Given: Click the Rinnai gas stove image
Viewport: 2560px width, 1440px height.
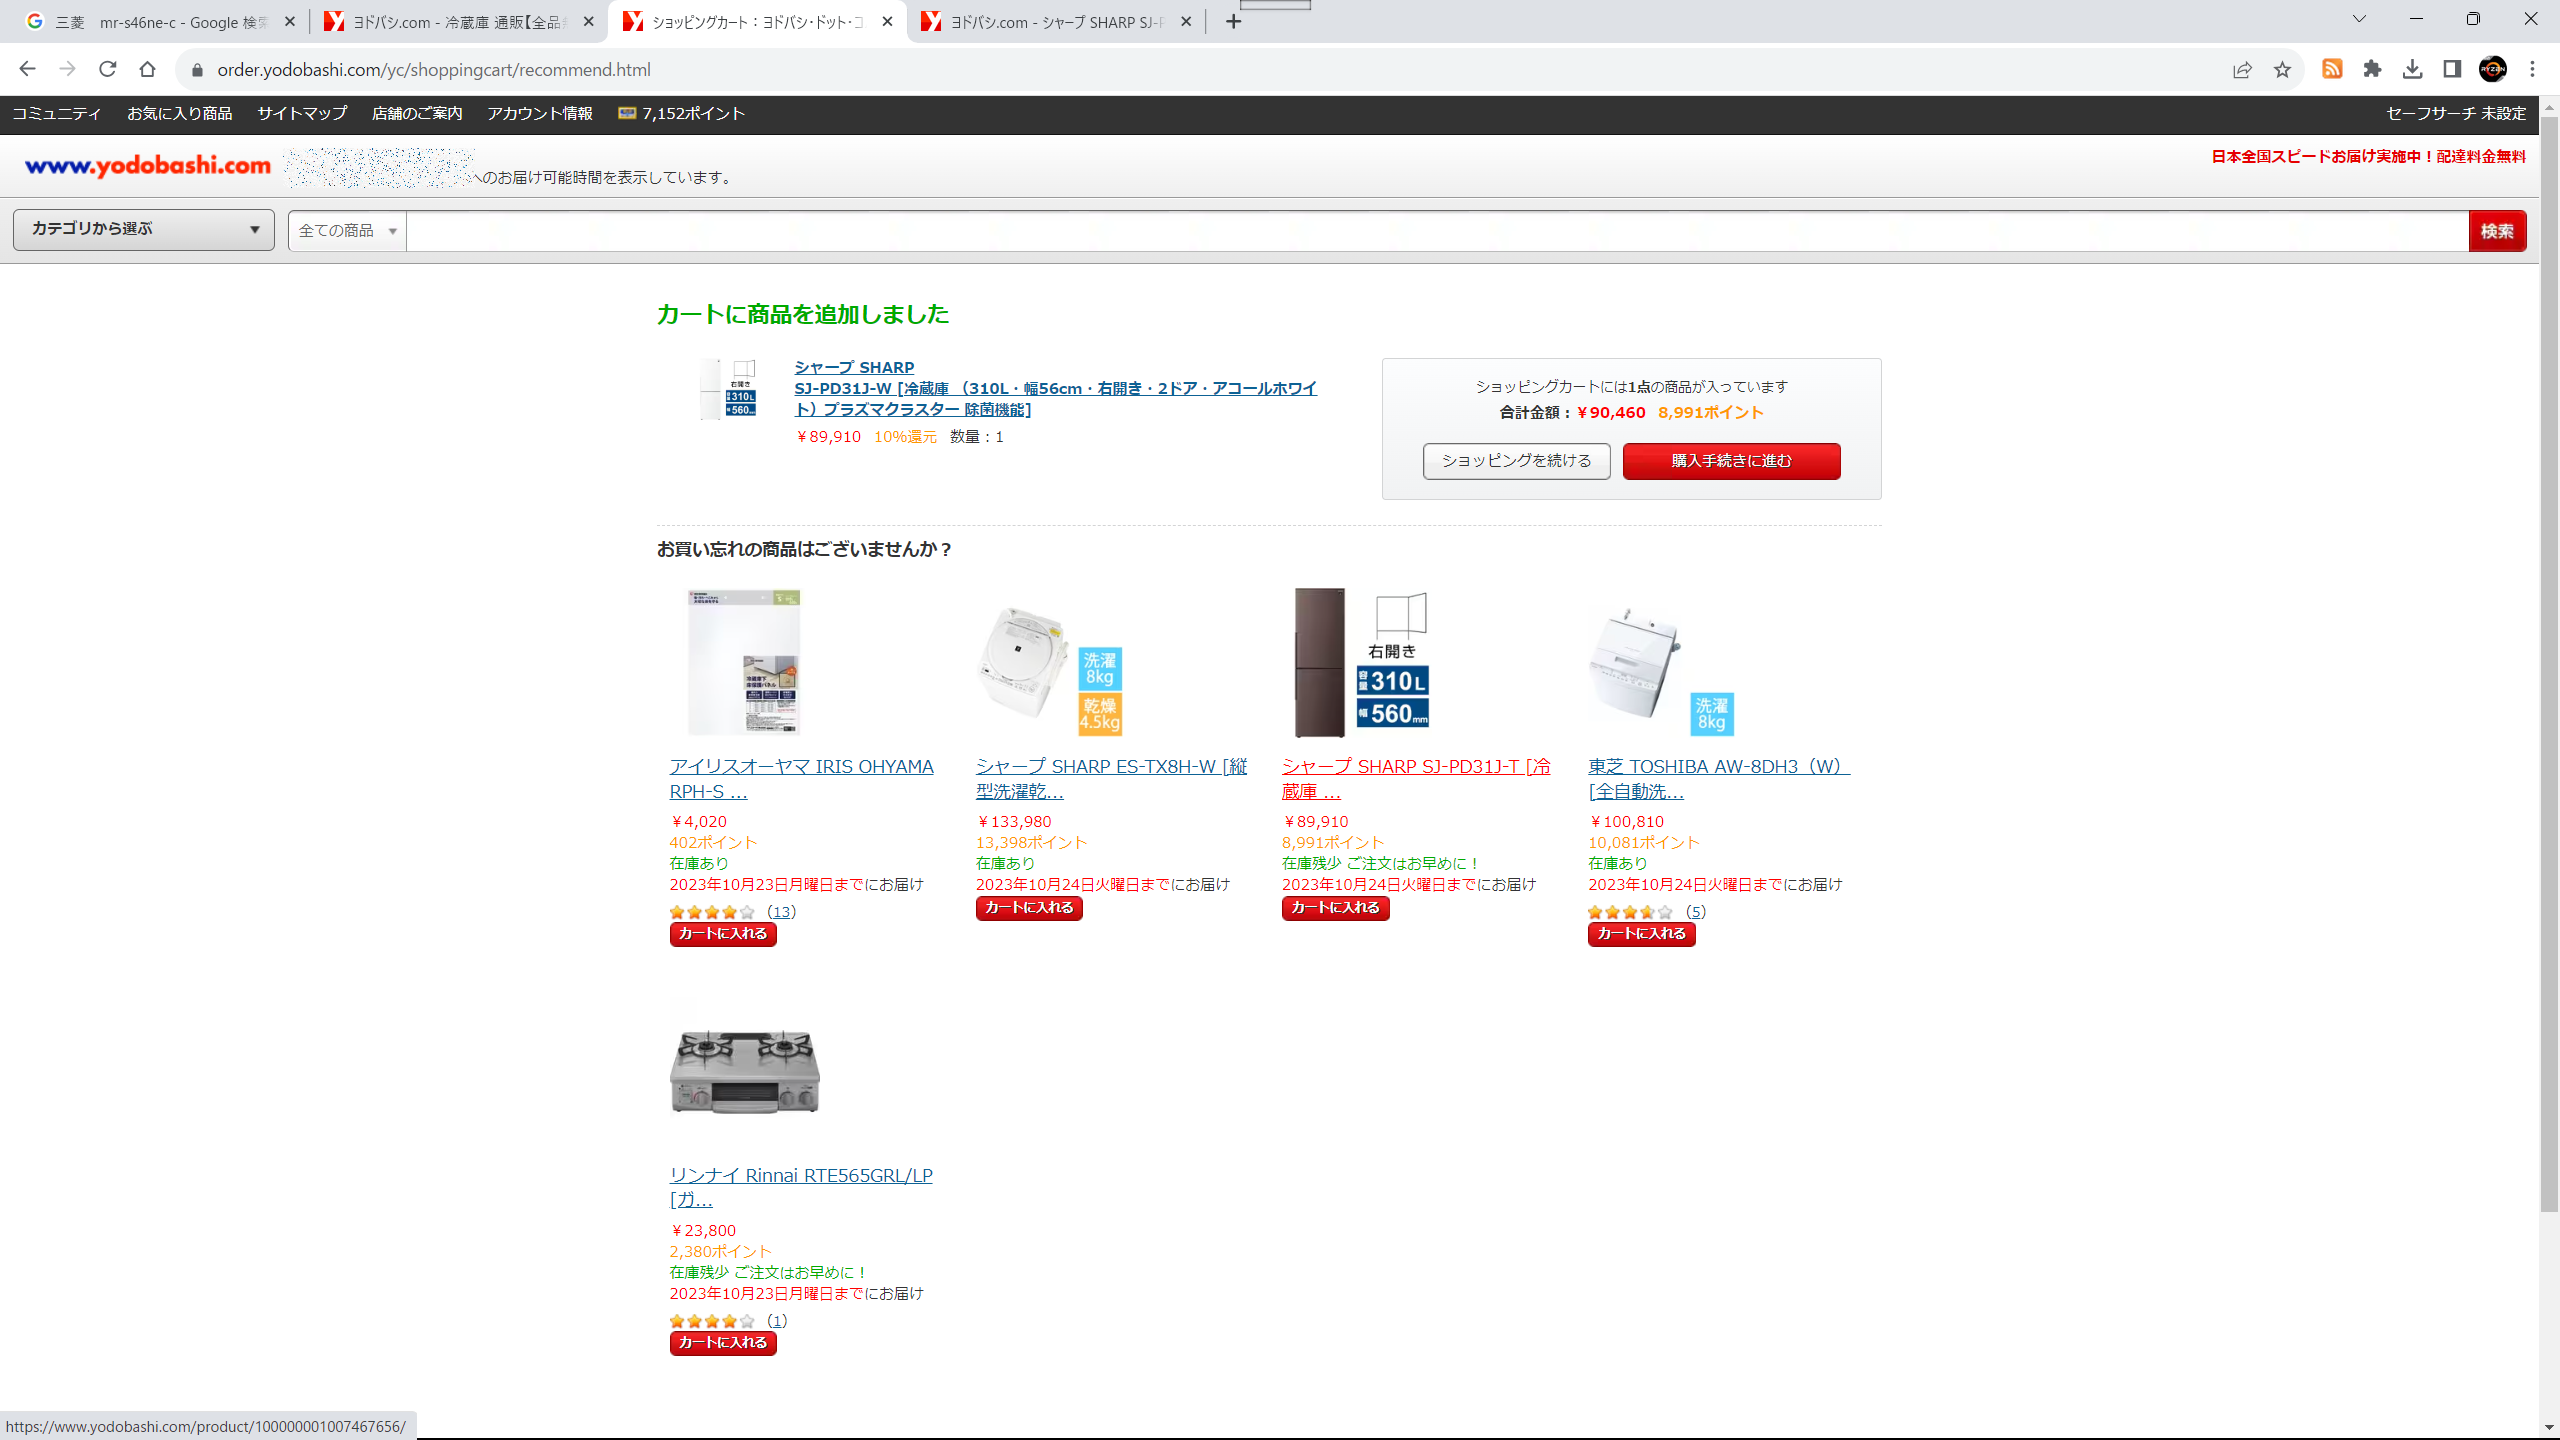Looking at the screenshot, I should click(745, 1072).
